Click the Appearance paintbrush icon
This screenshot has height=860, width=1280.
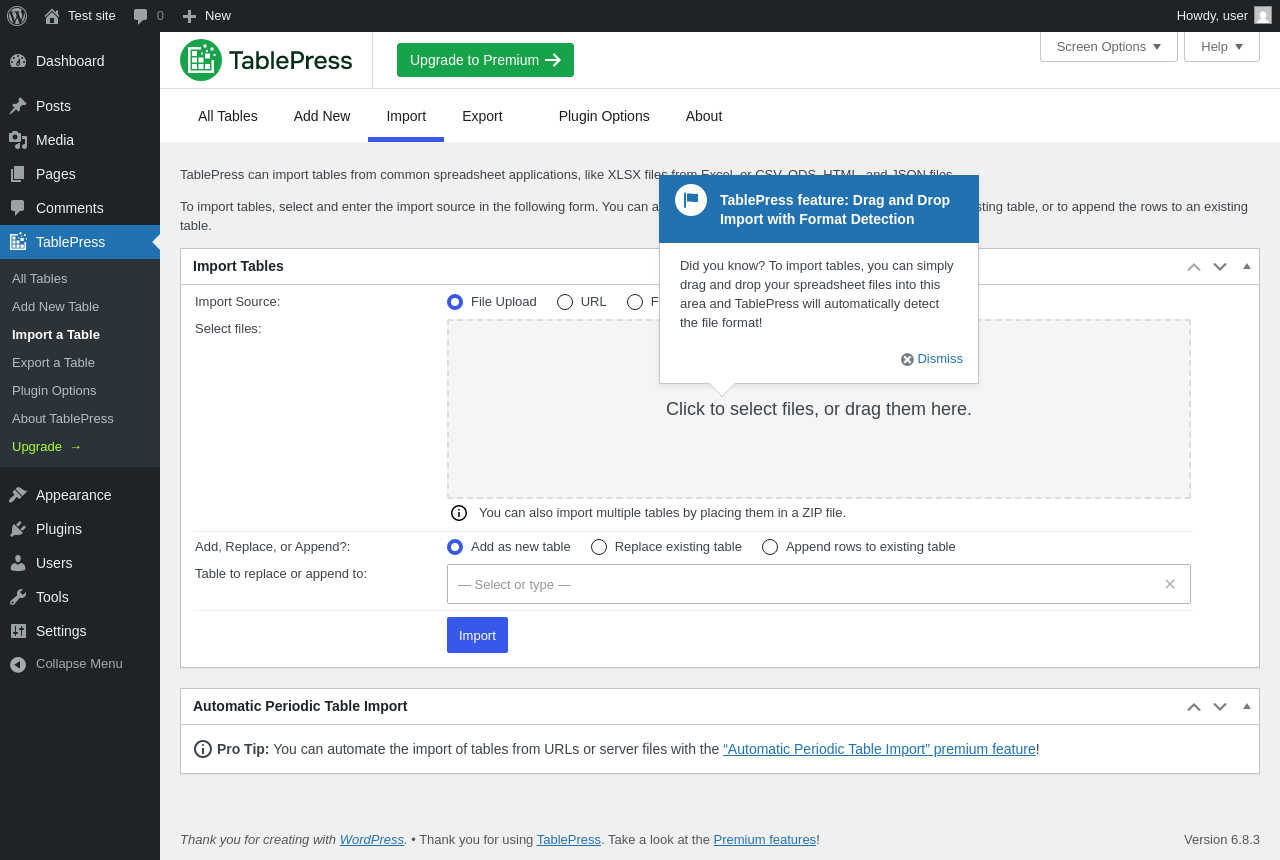(18, 495)
